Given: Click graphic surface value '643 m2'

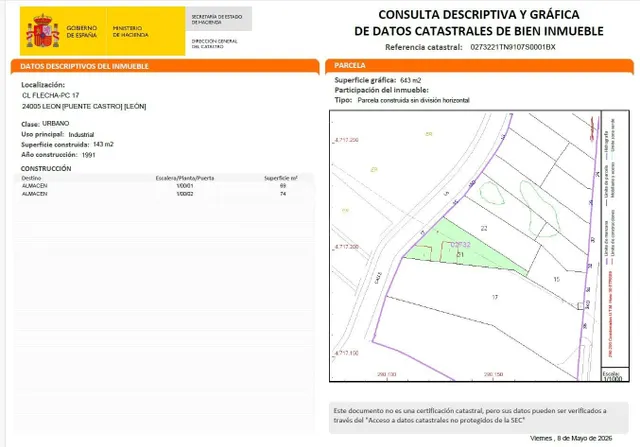Looking at the screenshot, I should pos(411,80).
